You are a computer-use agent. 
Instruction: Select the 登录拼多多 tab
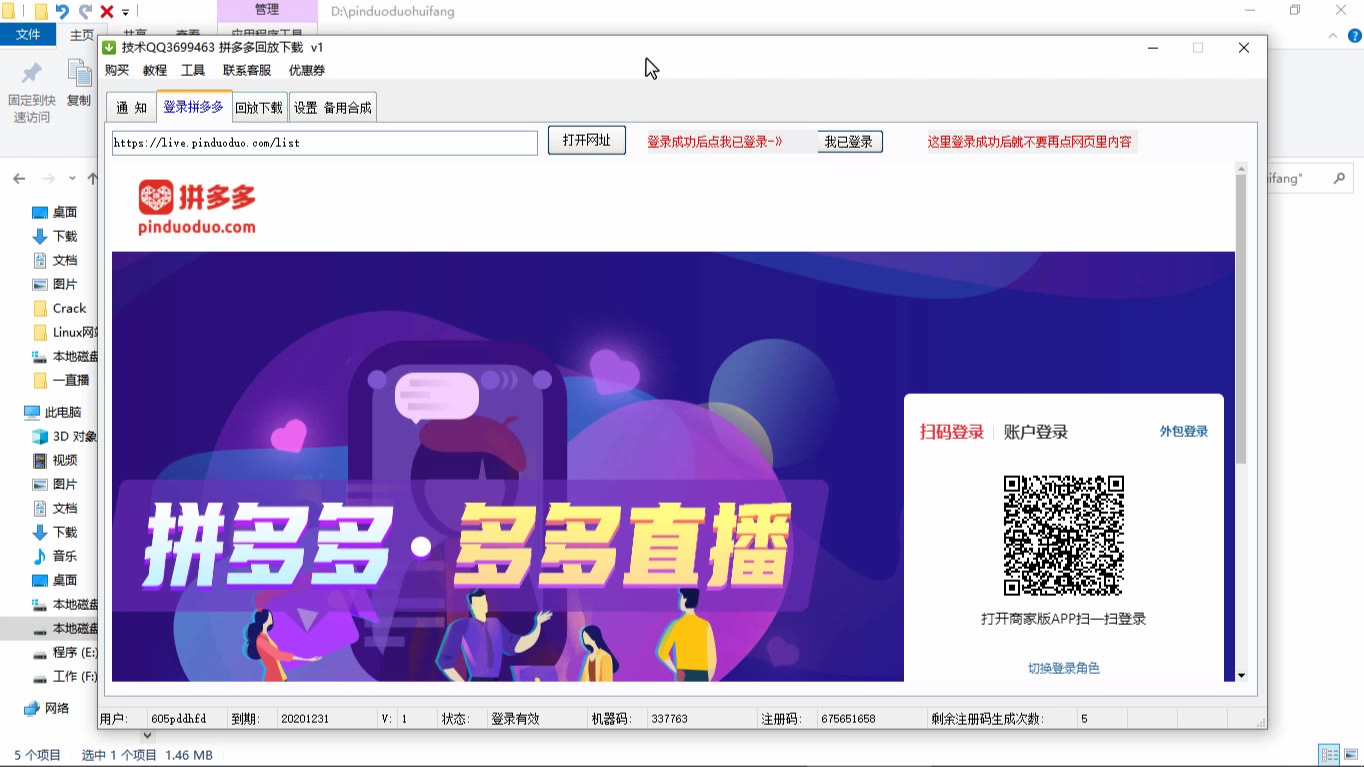pyautogui.click(x=194, y=106)
